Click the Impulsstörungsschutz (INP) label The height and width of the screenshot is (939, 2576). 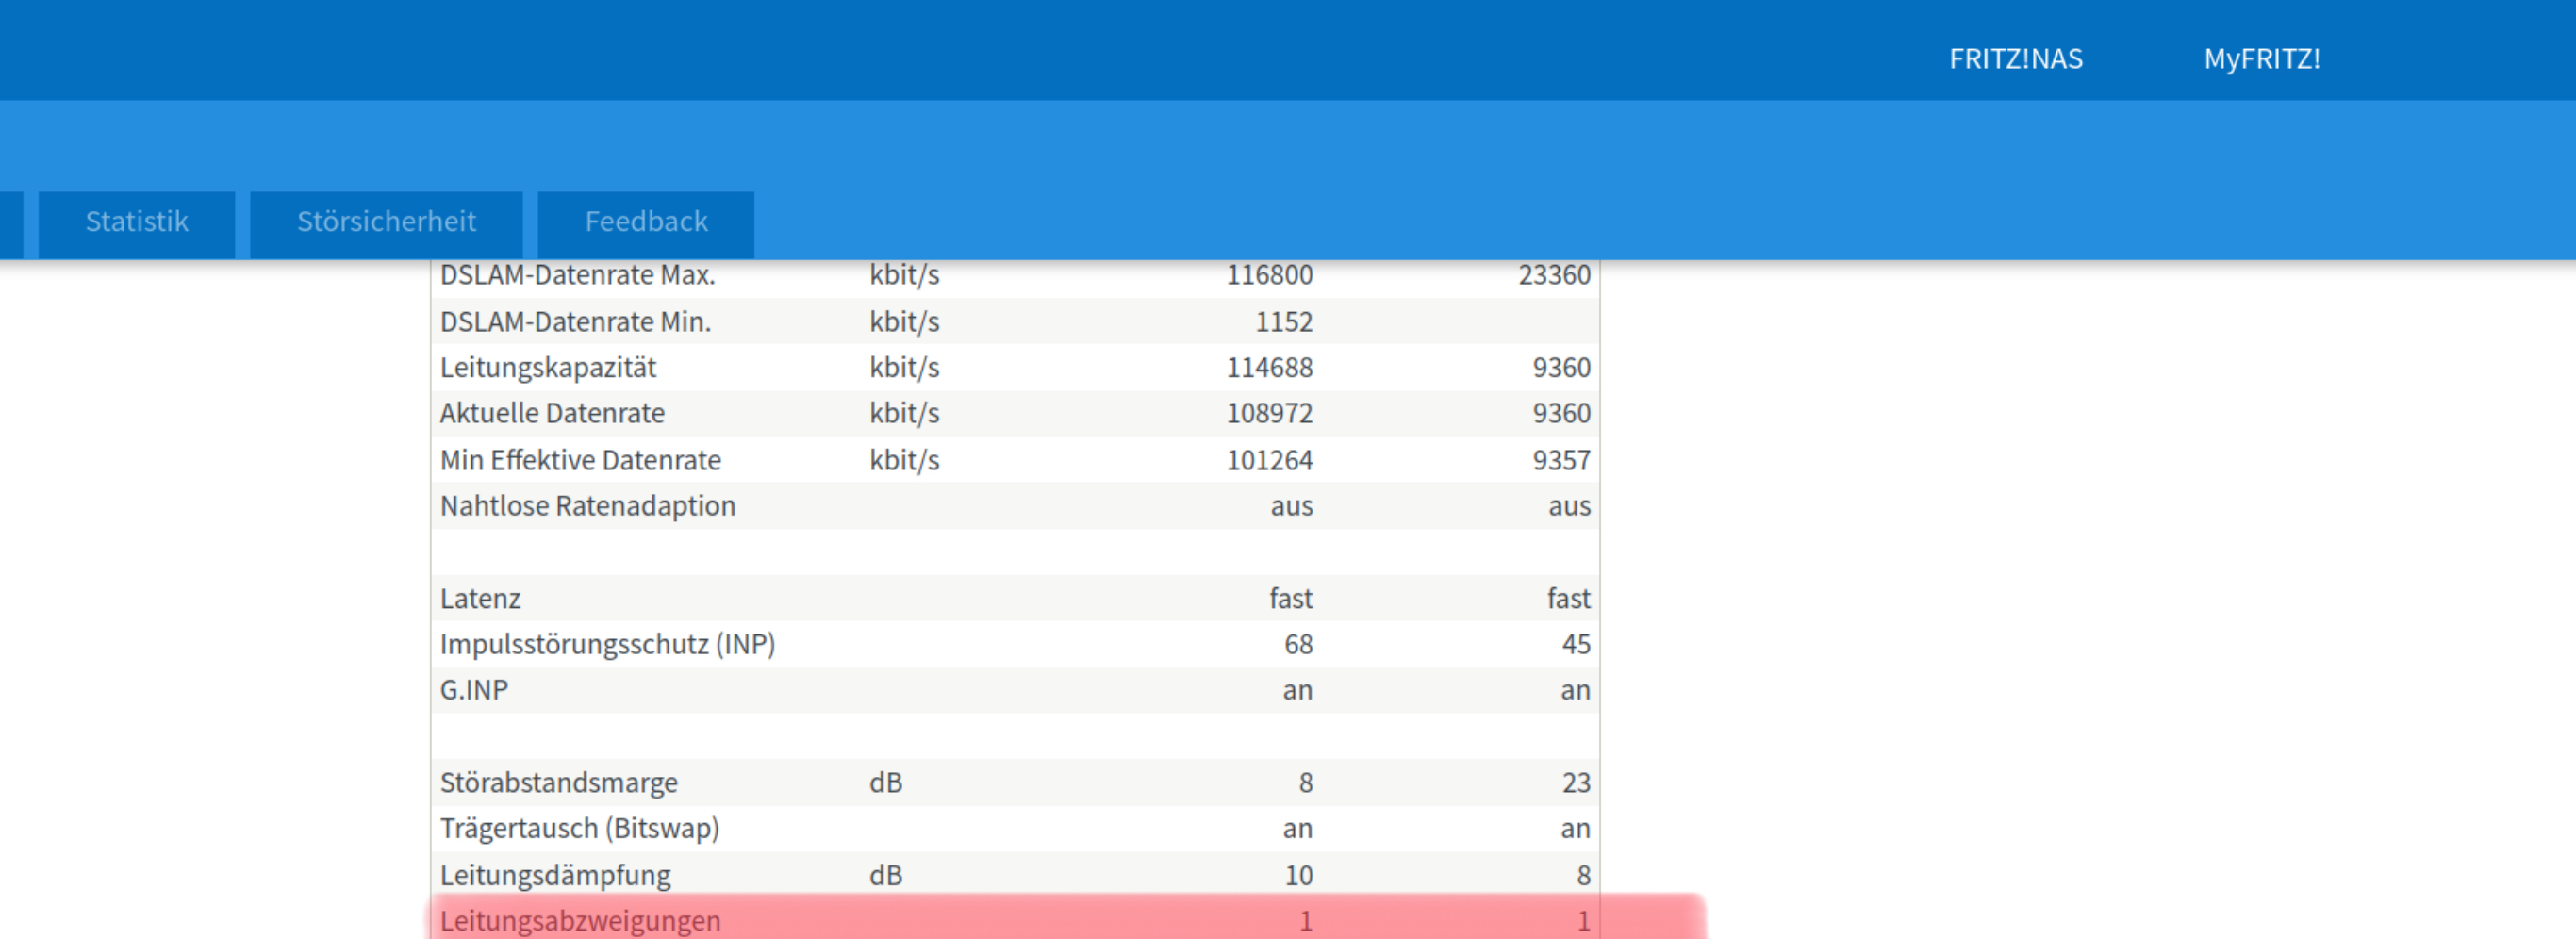[607, 645]
